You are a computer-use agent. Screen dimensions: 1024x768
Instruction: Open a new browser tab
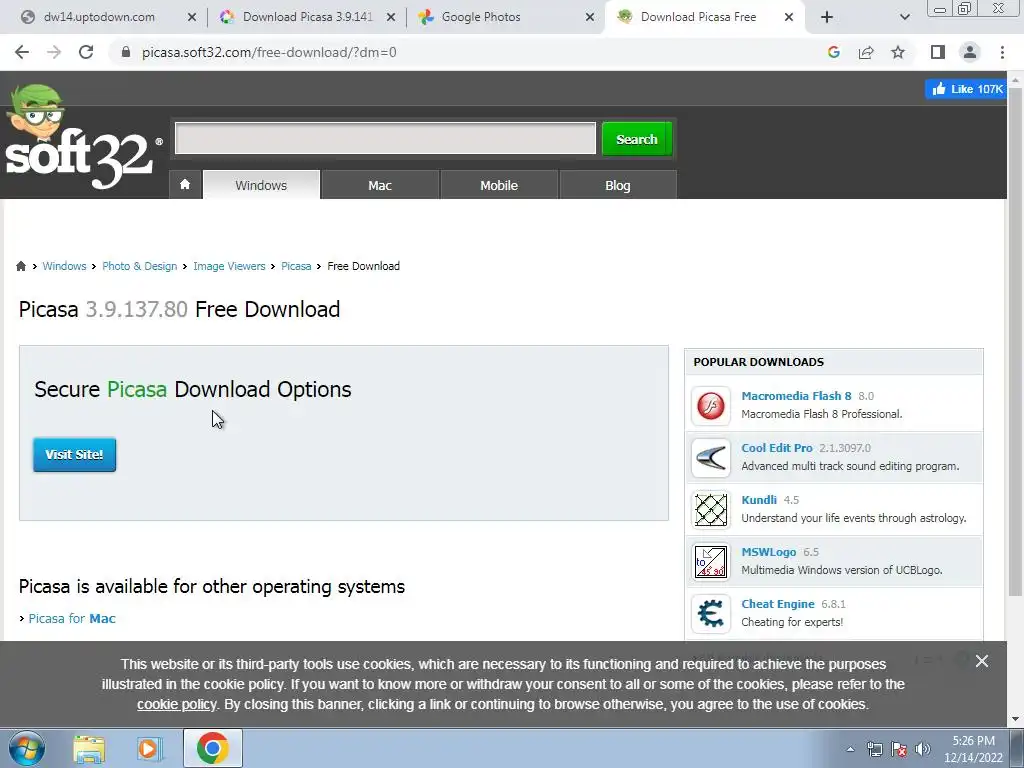point(827,17)
